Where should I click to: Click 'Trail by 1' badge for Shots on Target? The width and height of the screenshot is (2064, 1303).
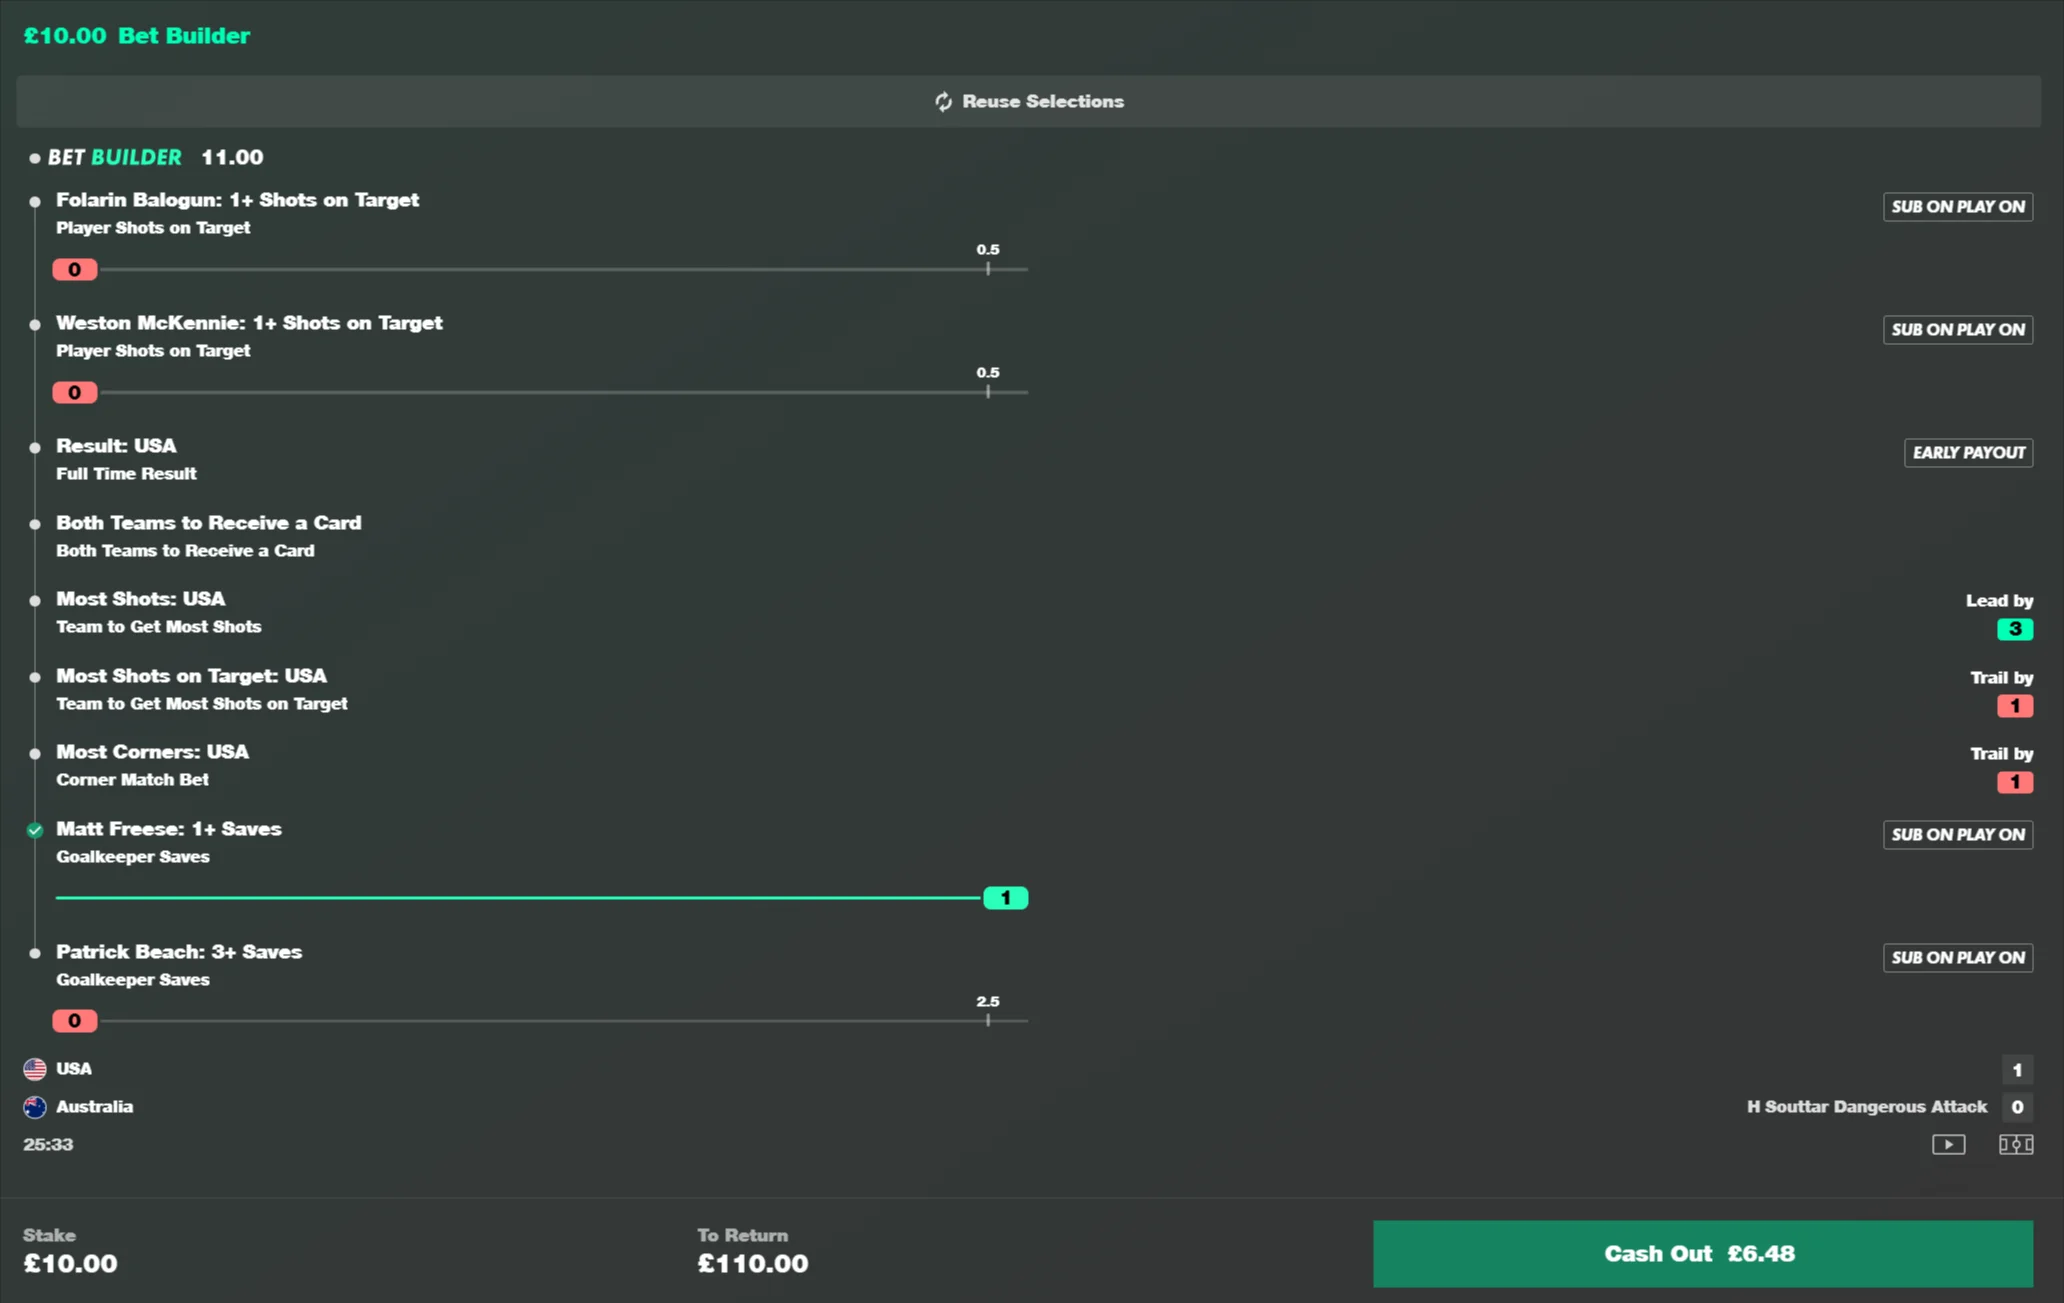tap(2014, 706)
